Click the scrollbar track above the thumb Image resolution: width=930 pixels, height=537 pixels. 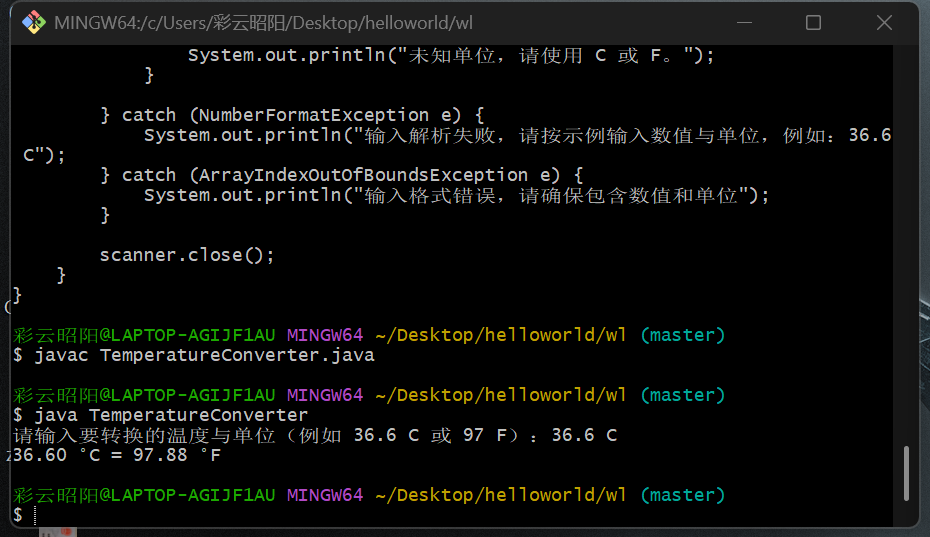(907, 250)
